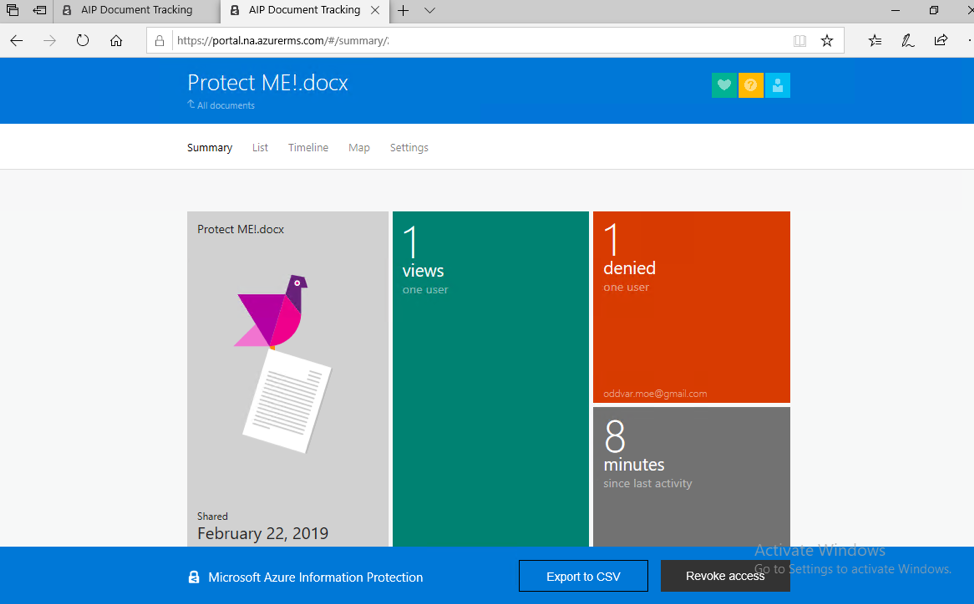Go to the browser Home icon
The height and width of the screenshot is (604, 974).
coord(116,41)
